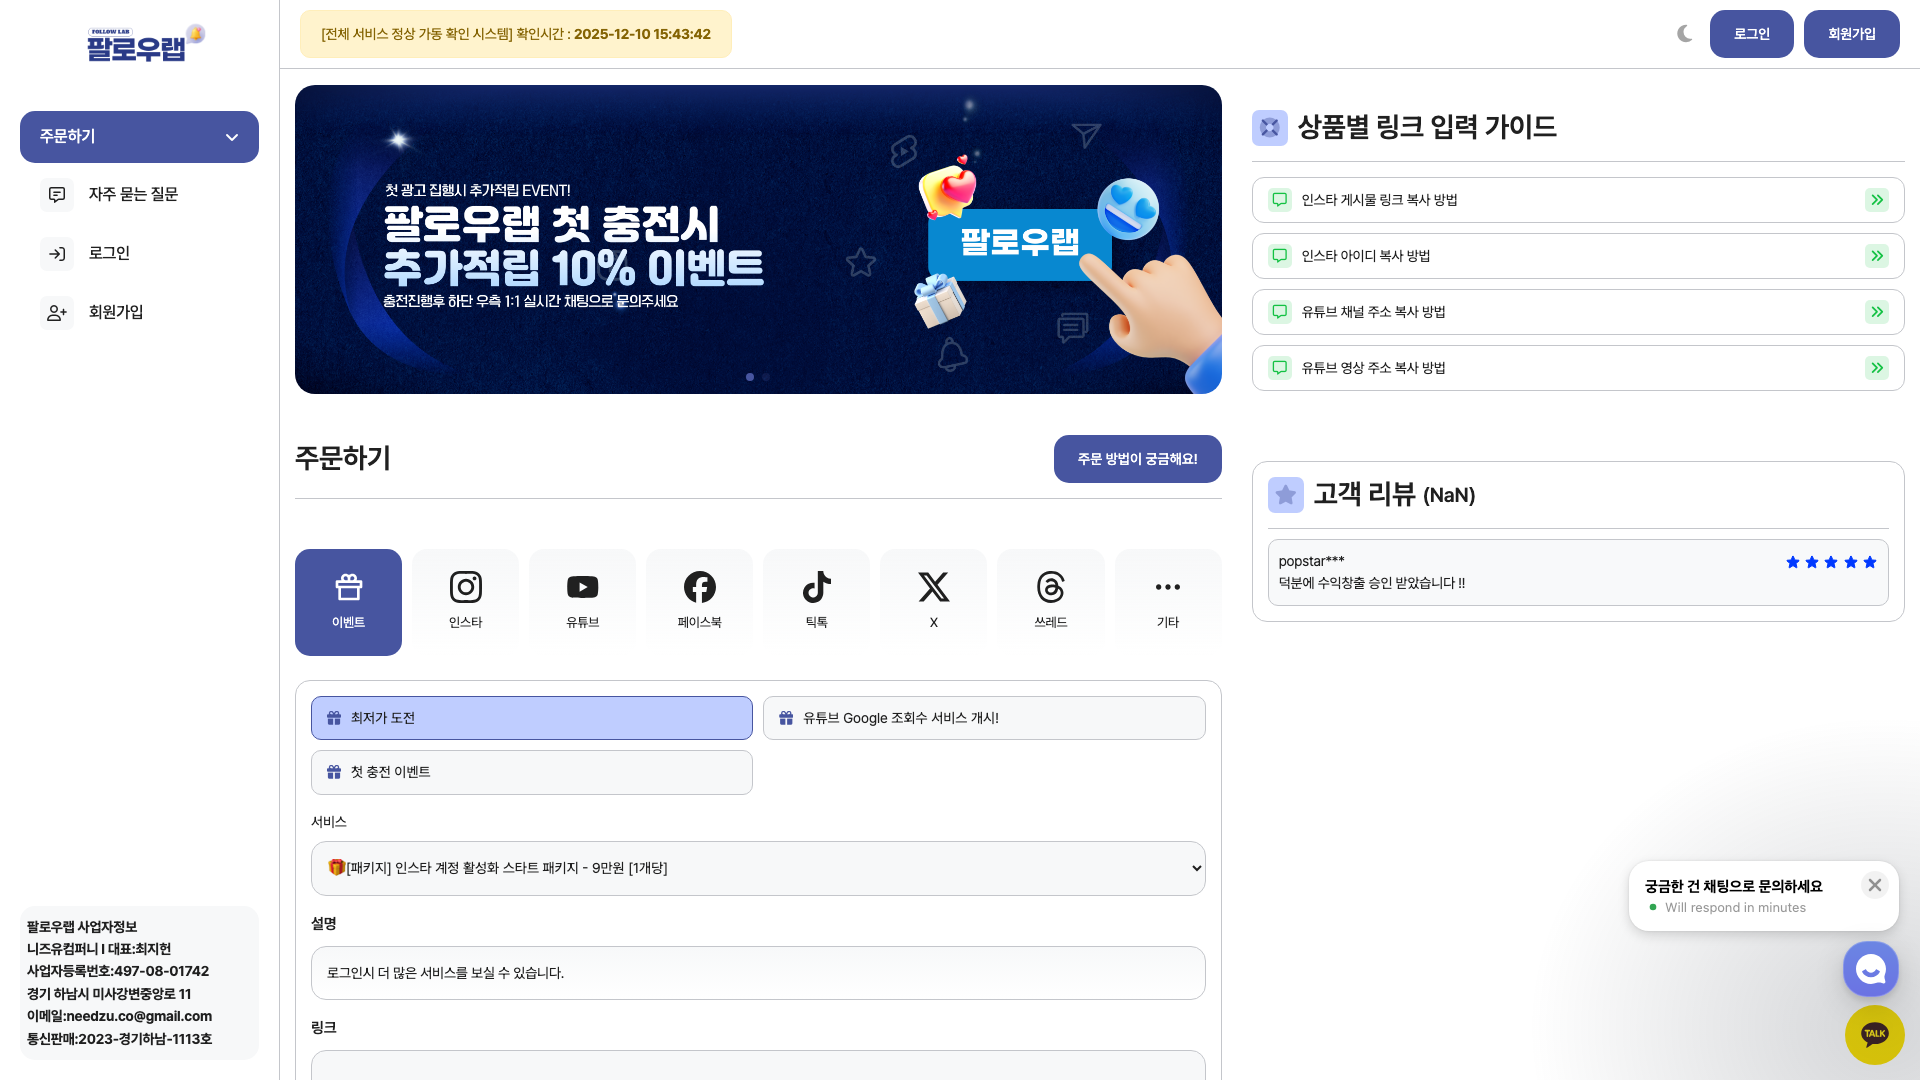
Task: Toggle dark mode moon icon
Action: pyautogui.click(x=1685, y=34)
